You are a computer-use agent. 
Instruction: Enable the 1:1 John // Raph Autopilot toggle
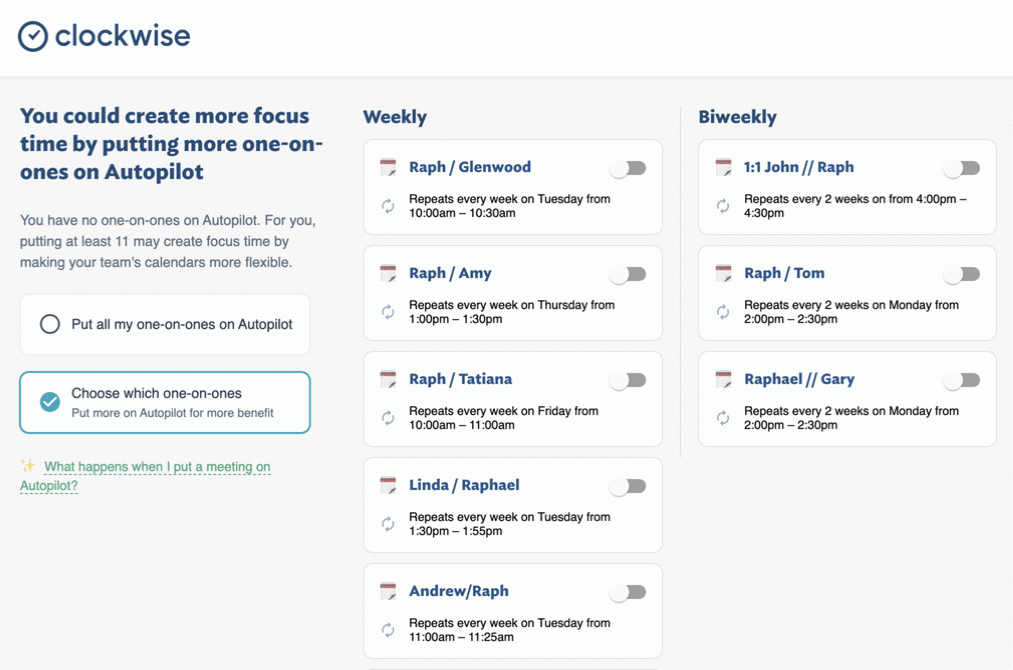click(962, 168)
